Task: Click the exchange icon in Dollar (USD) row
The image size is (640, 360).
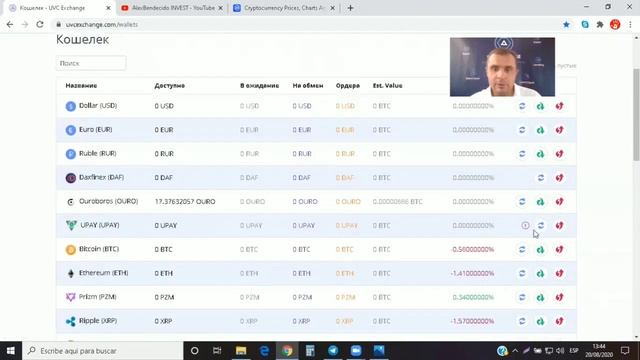Action: click(522, 106)
